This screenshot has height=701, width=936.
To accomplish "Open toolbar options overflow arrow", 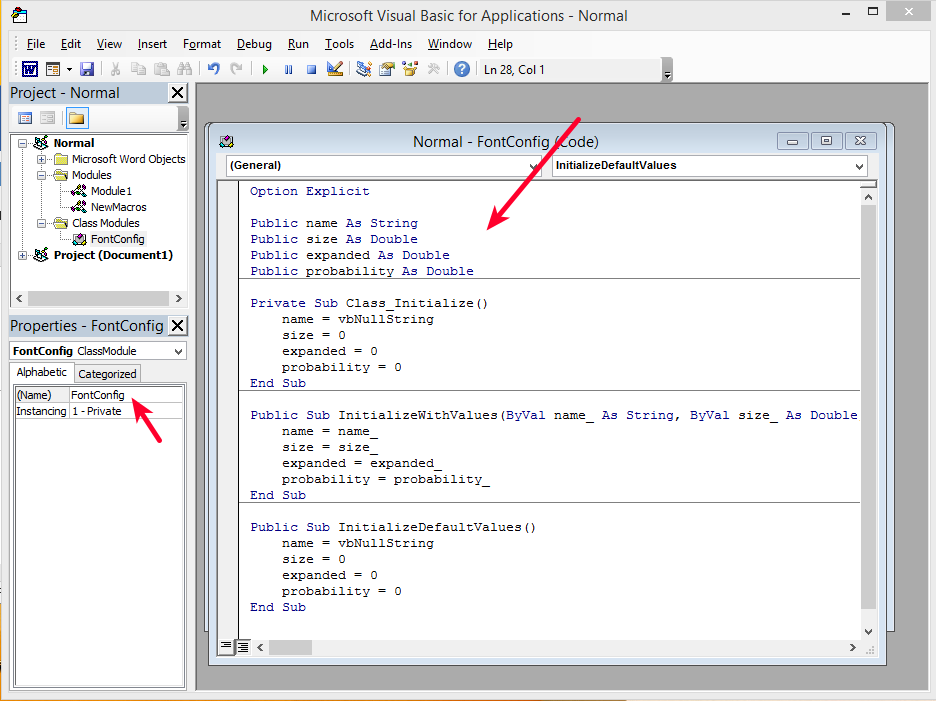I will (667, 70).
